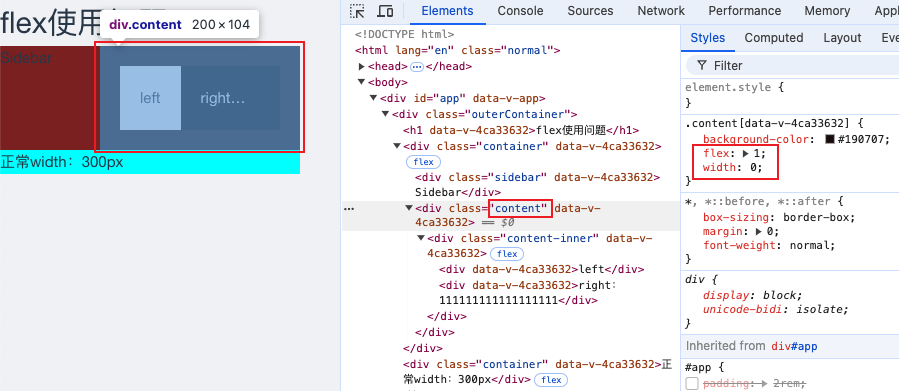Screen dimensions: 899x391
Task: Click the box-sizing: border-box declaration
Action: tap(779, 217)
